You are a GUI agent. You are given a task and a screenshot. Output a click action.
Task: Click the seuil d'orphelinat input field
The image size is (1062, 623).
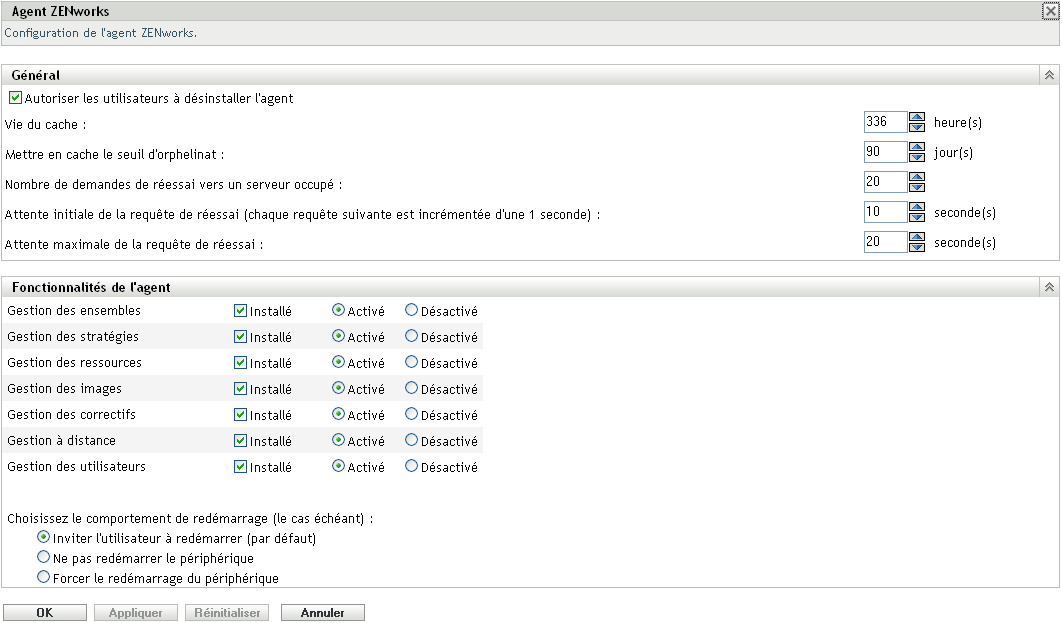point(885,152)
